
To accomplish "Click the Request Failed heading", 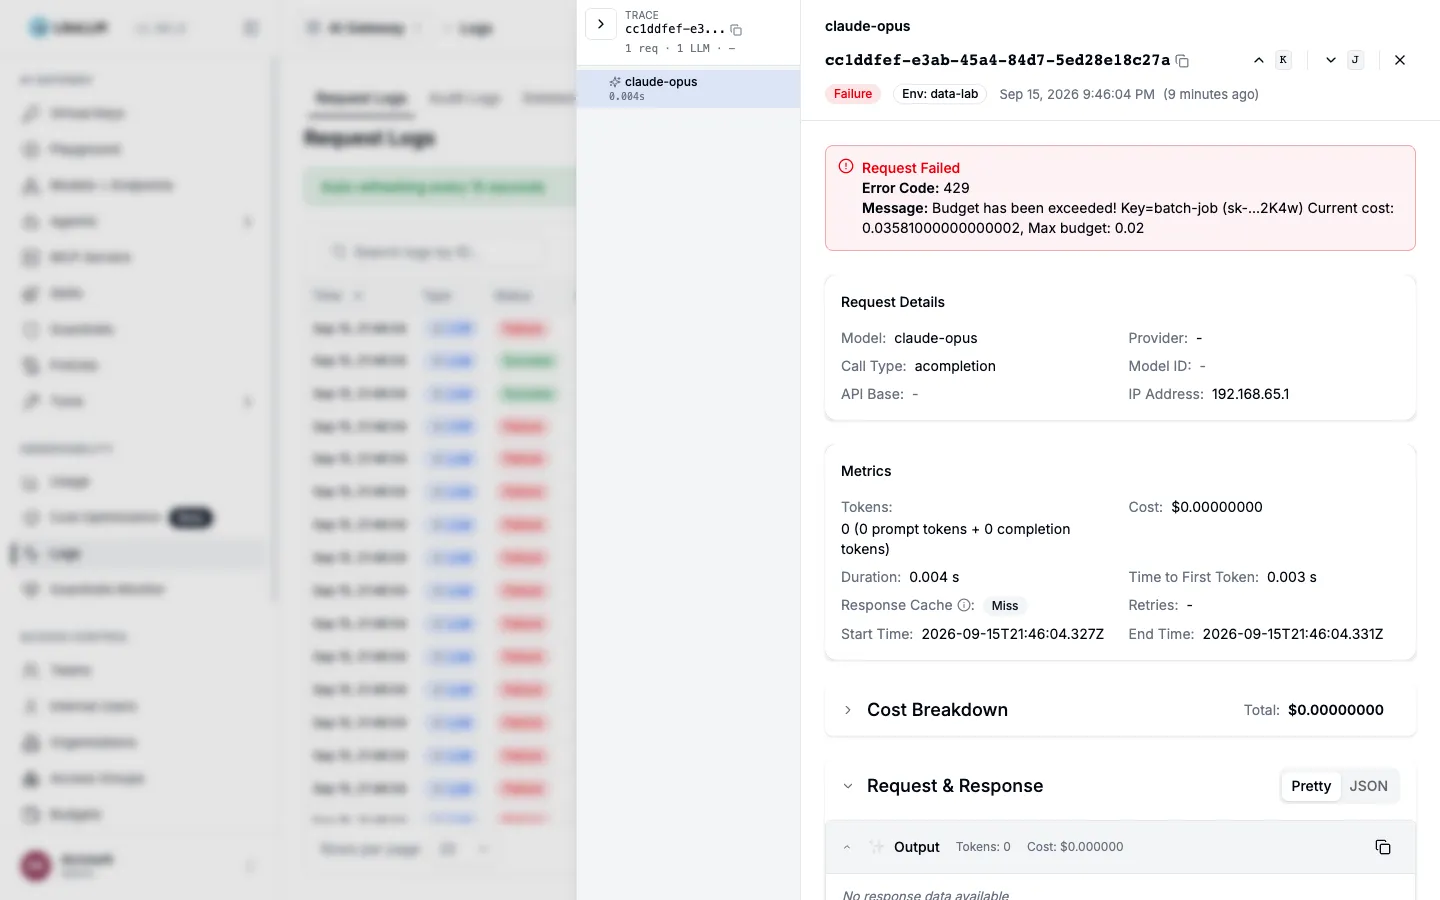I will 911,168.
